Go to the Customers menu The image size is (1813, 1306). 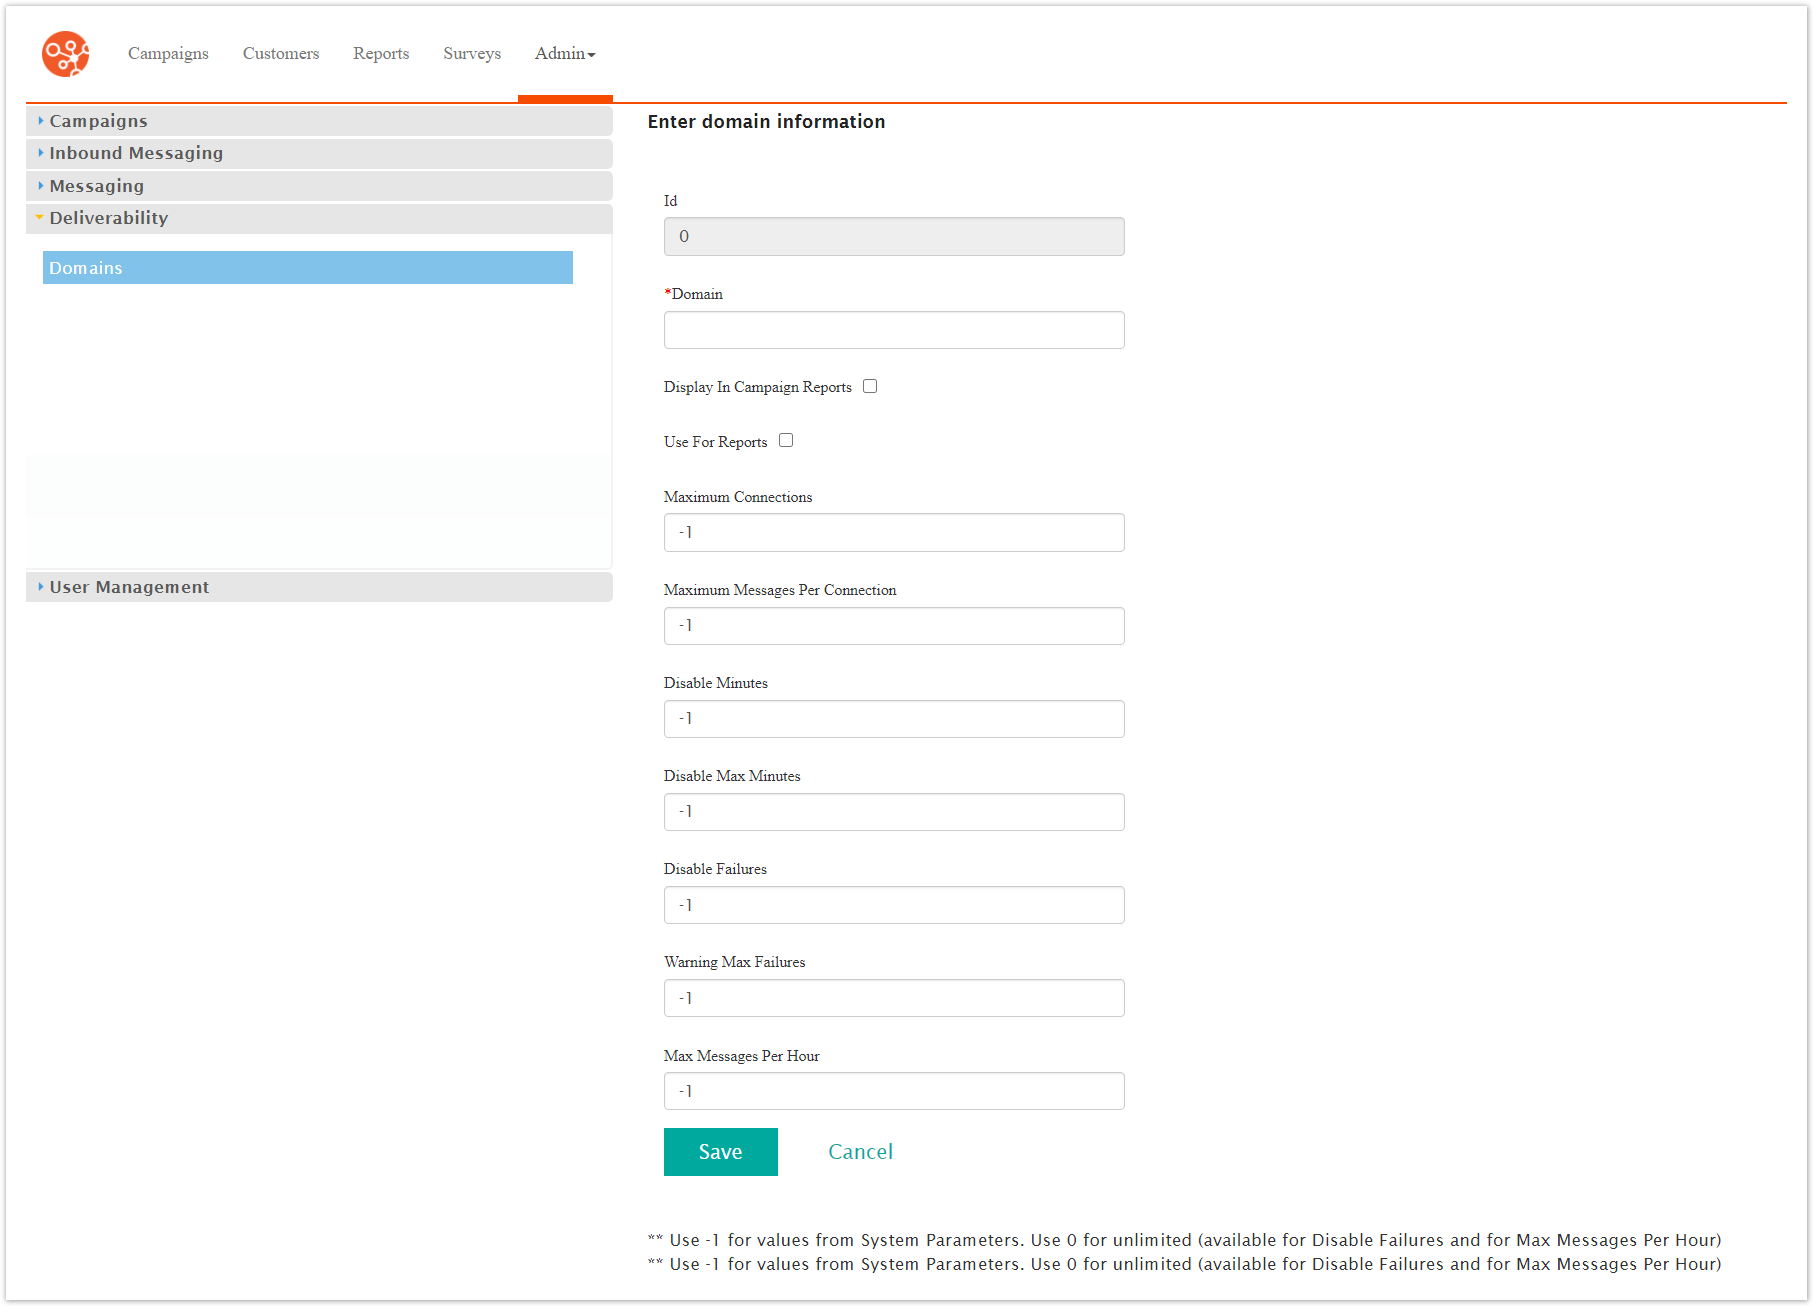pyautogui.click(x=281, y=54)
